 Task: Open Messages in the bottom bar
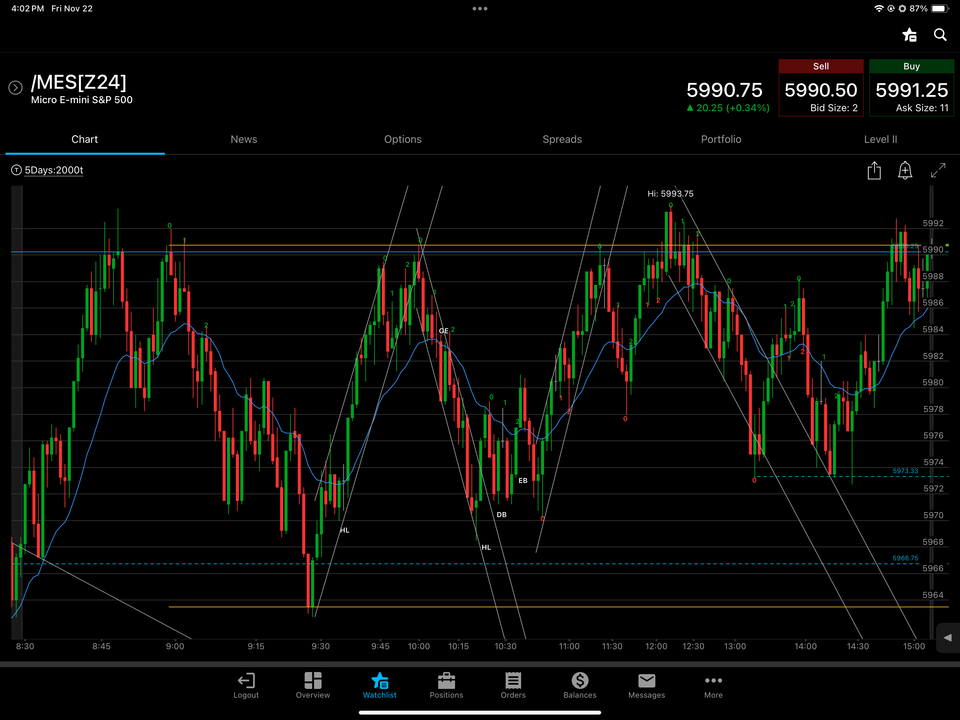647,686
